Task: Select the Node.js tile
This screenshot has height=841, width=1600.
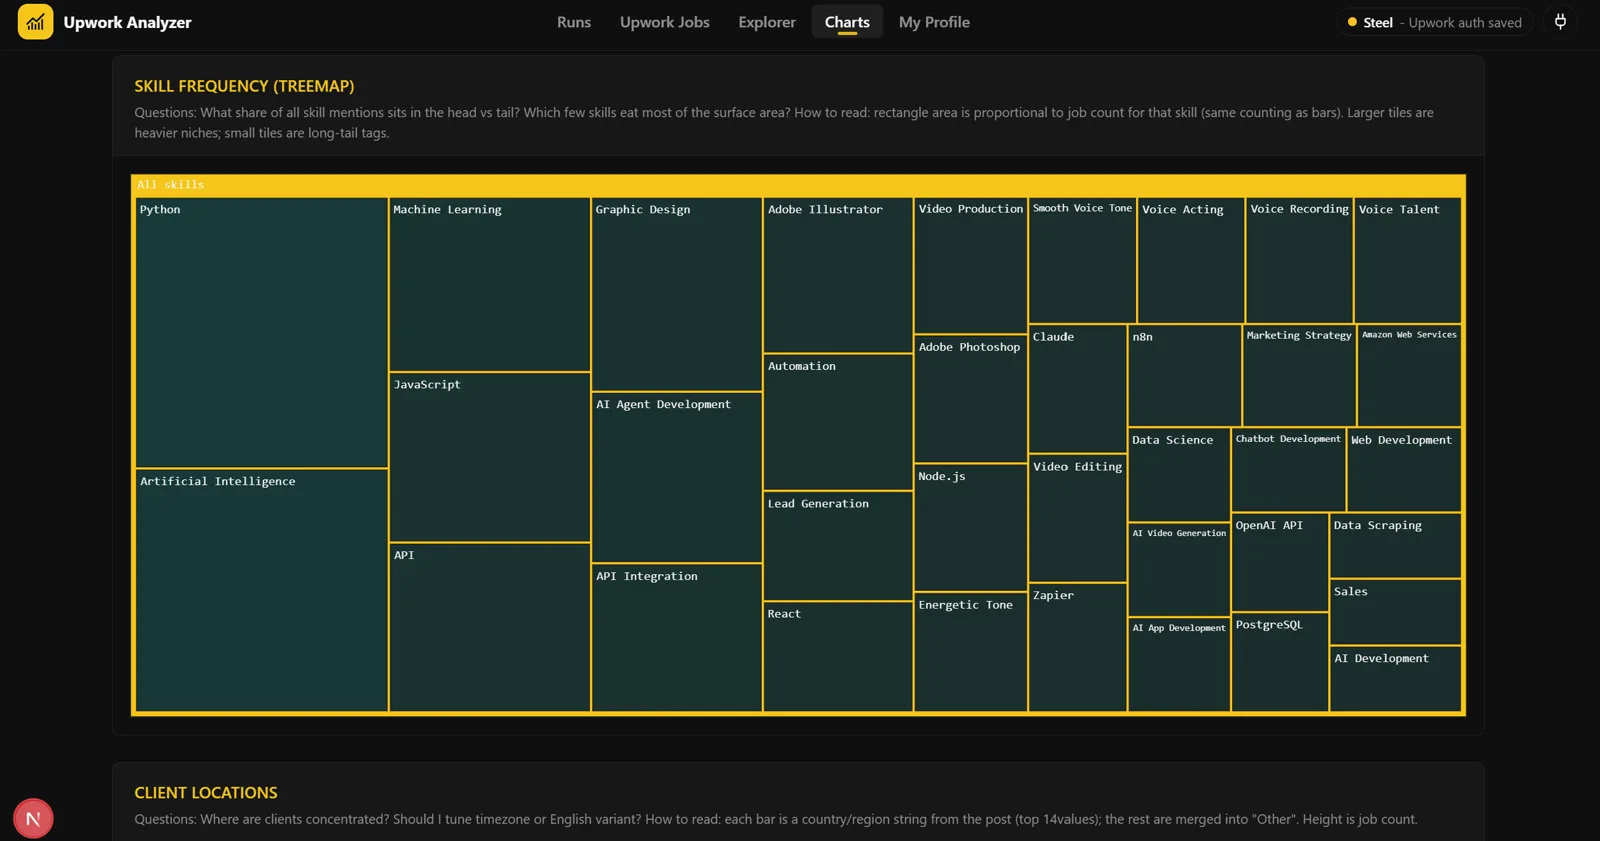Action: 971,528
